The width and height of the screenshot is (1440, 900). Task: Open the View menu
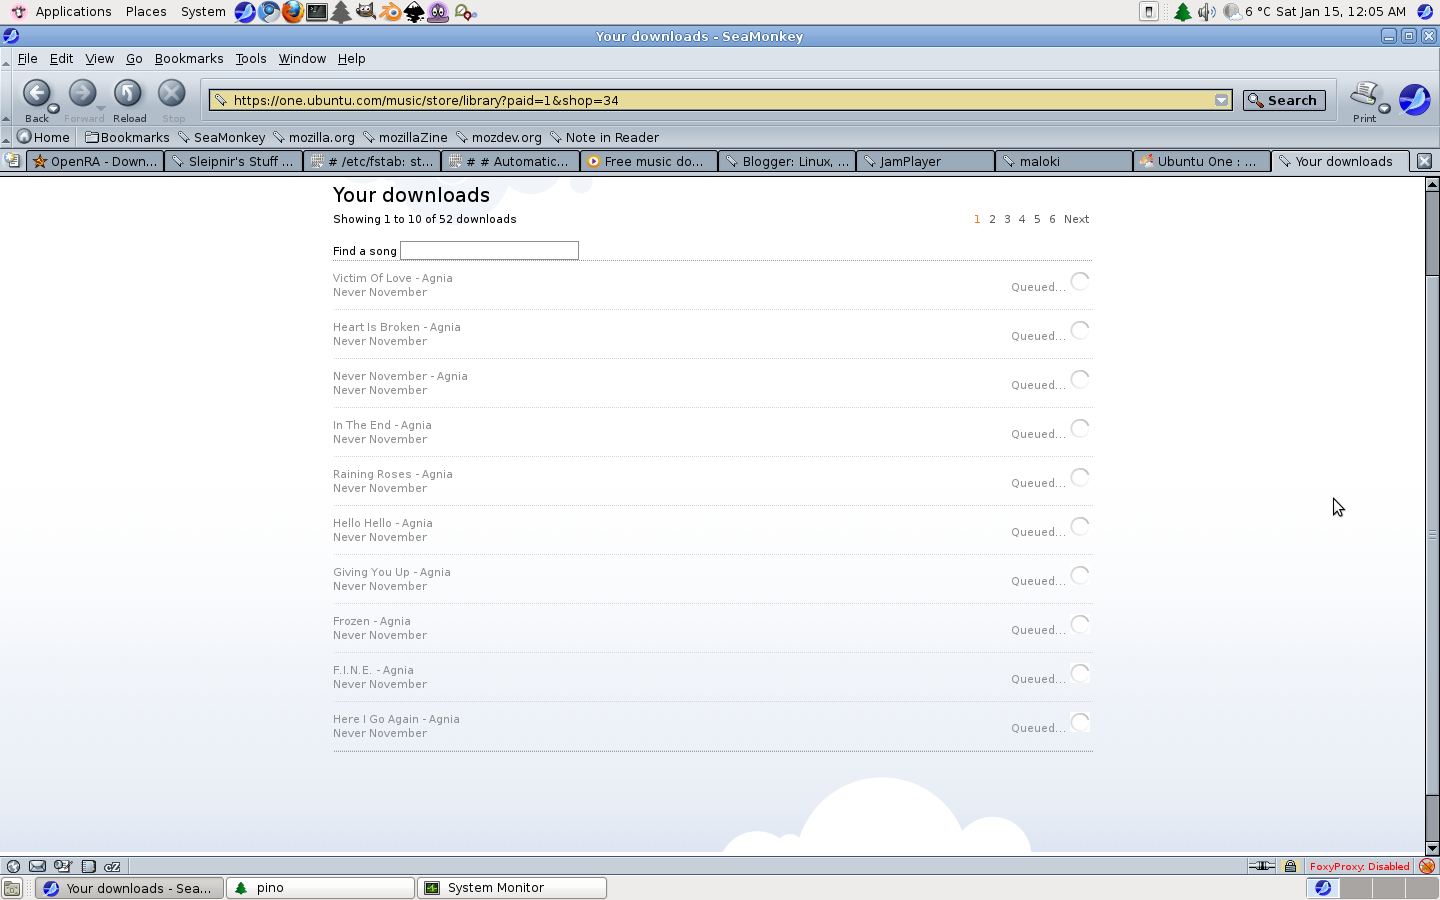(x=99, y=59)
